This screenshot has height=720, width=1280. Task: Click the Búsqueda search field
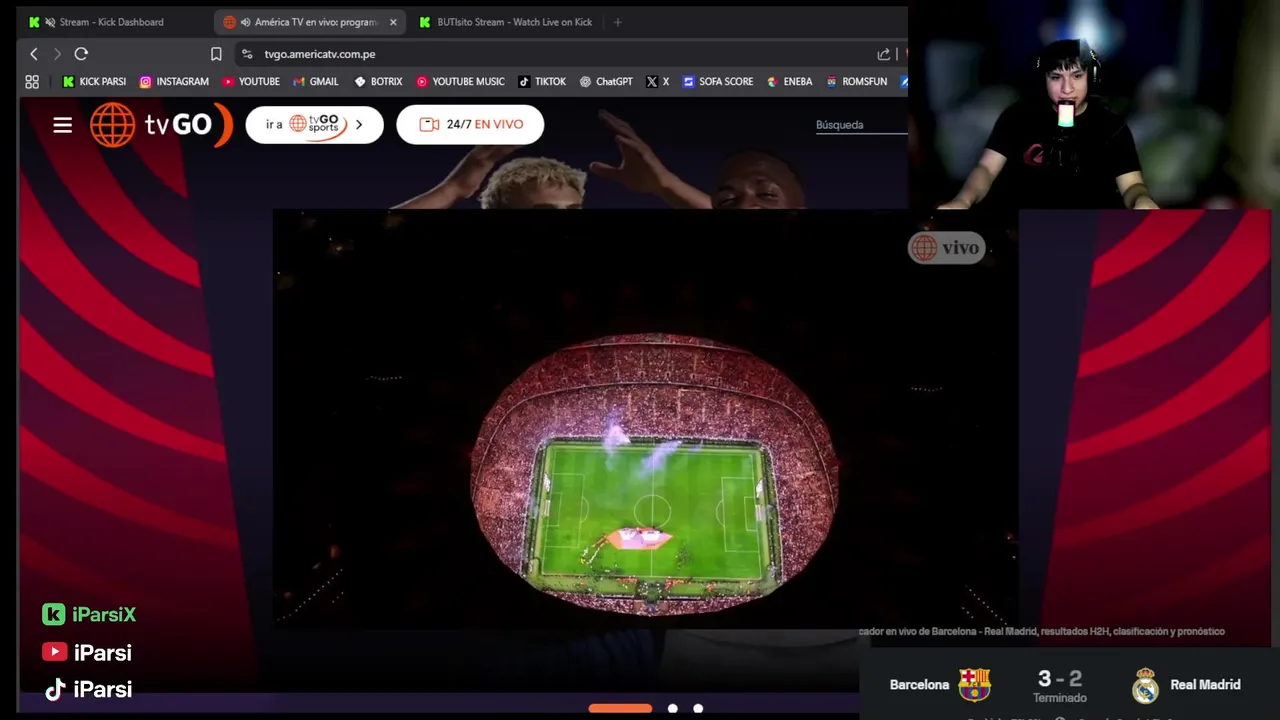pos(860,125)
